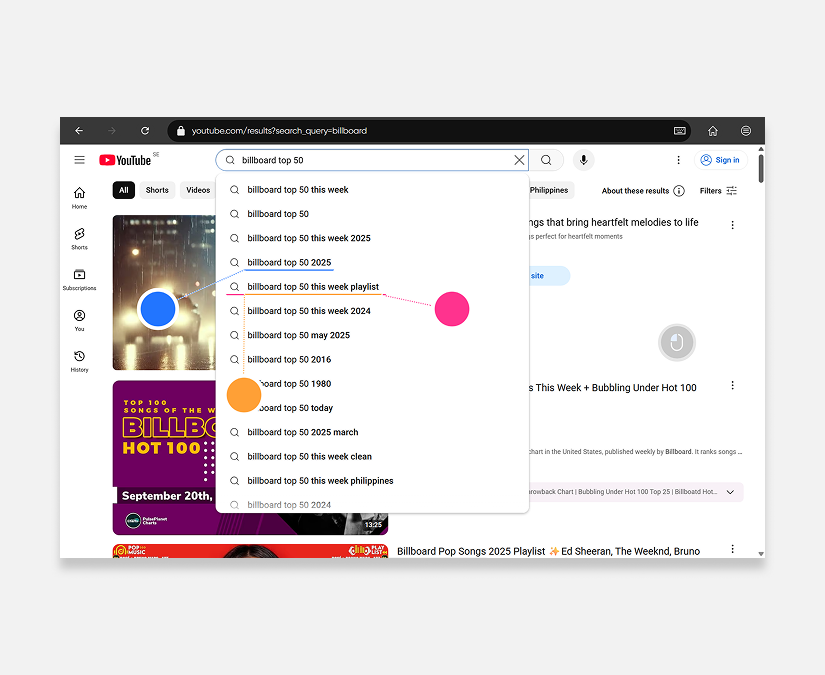Screen dimensions: 825x675
Task: Open more options on the Billboard Pop Songs result
Action: click(x=733, y=550)
